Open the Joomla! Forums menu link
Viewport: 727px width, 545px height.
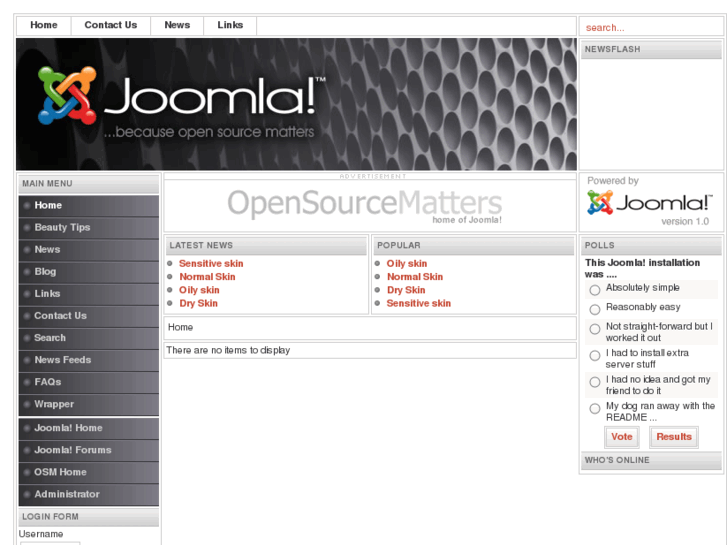(89, 450)
